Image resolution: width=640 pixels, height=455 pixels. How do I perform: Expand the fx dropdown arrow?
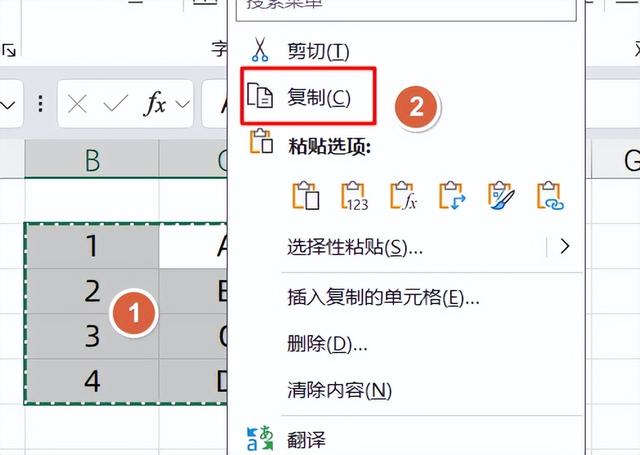(182, 104)
